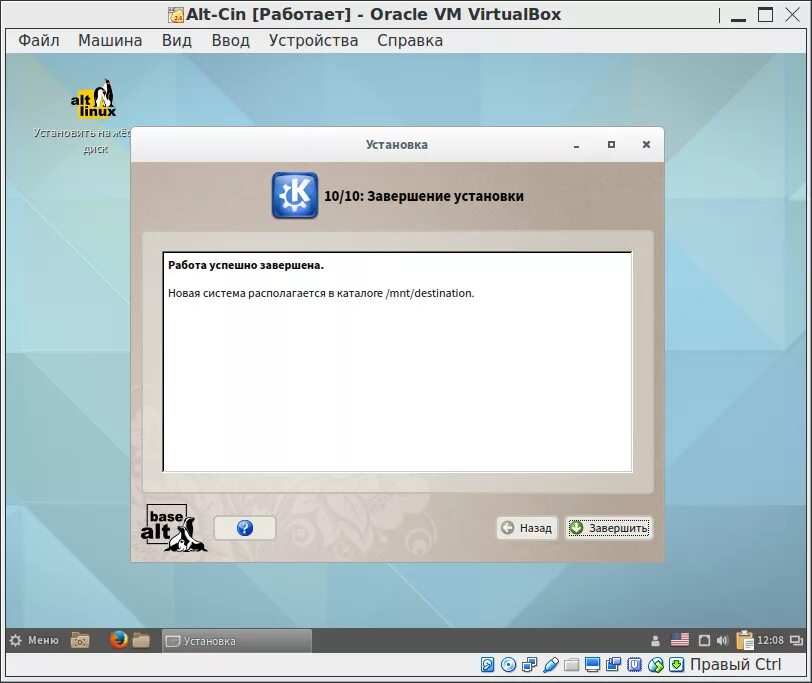812x683 pixels.
Task: Open the Машина menu
Action: [x=110, y=40]
